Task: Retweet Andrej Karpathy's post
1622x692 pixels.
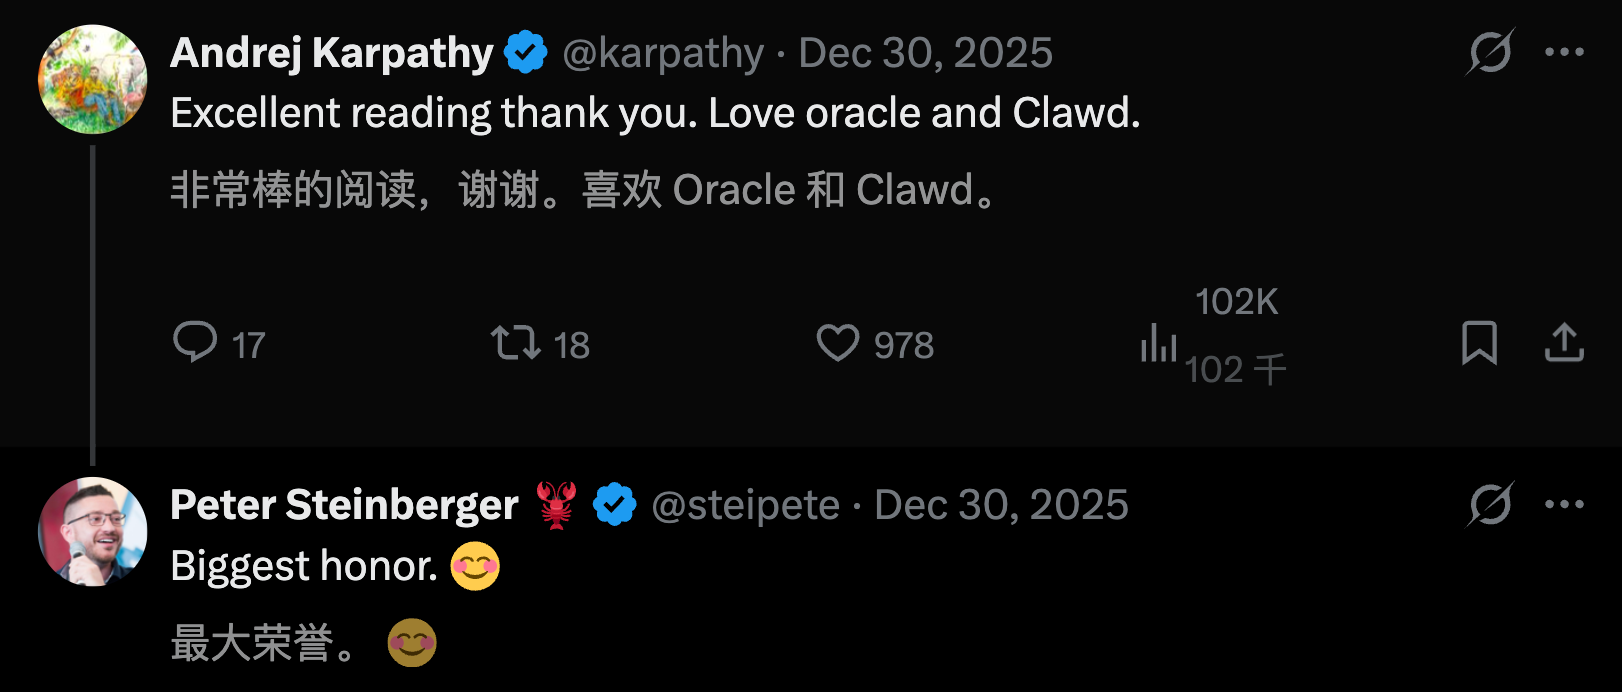Action: click(x=515, y=343)
